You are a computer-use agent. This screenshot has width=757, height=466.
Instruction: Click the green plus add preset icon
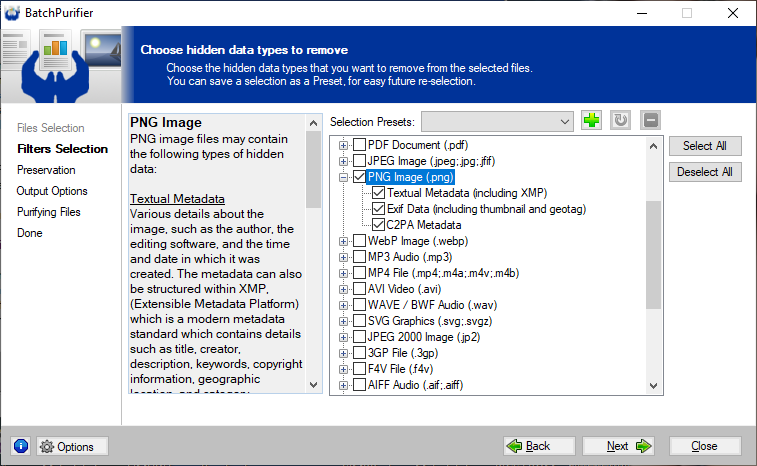pyautogui.click(x=591, y=120)
